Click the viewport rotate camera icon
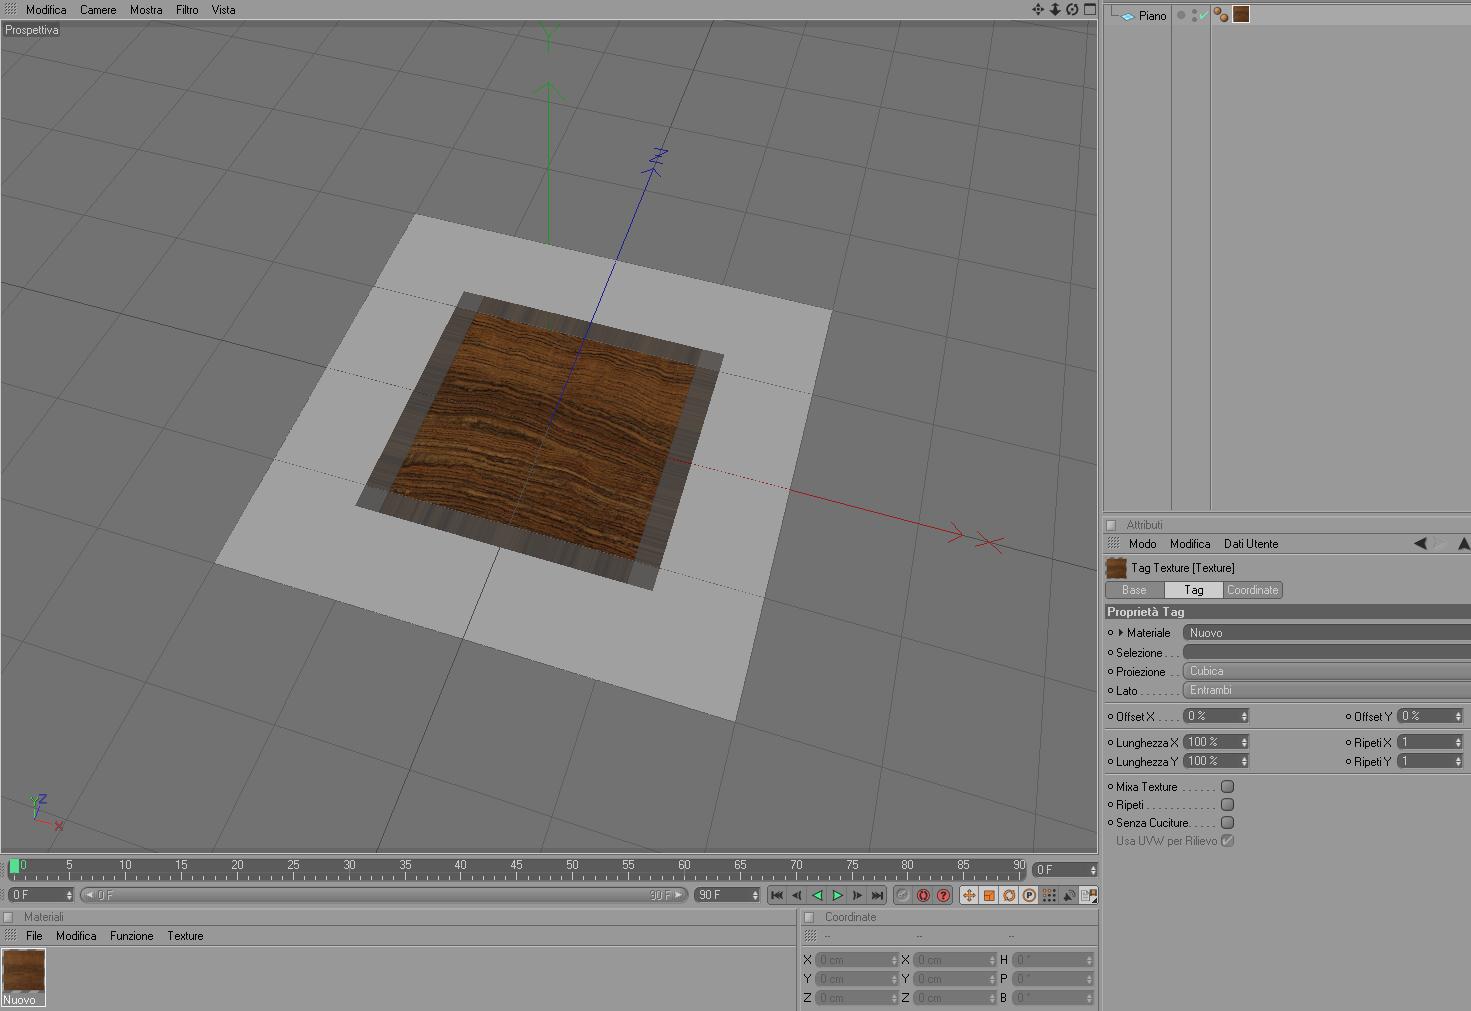This screenshot has width=1471, height=1011. [1072, 9]
